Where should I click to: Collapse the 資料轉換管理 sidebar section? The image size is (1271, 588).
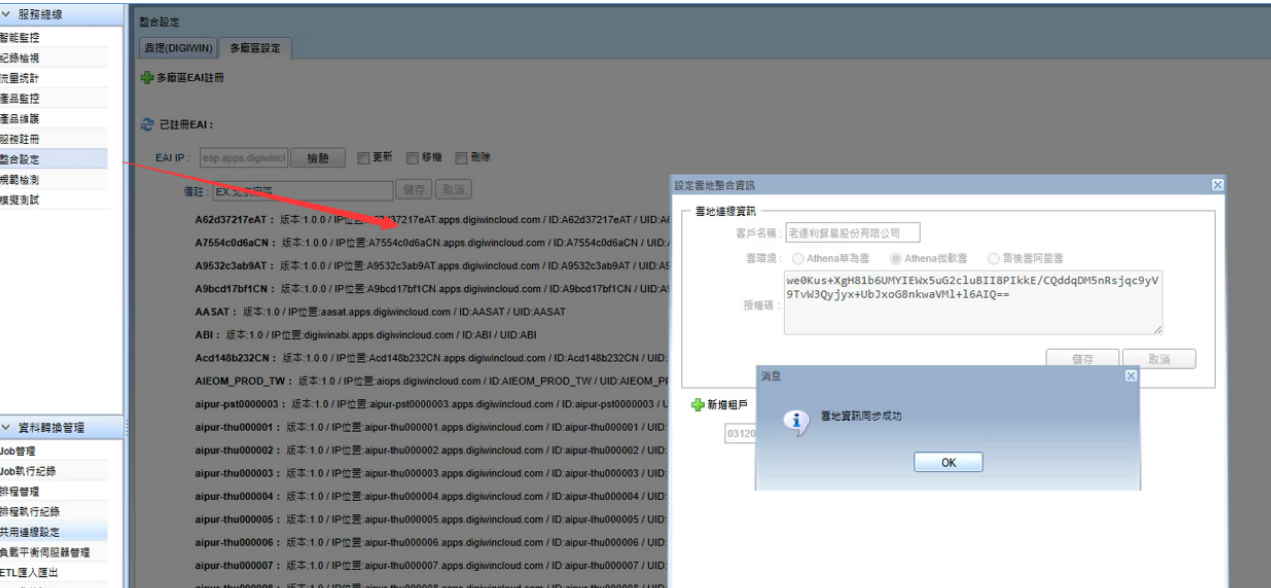point(11,428)
